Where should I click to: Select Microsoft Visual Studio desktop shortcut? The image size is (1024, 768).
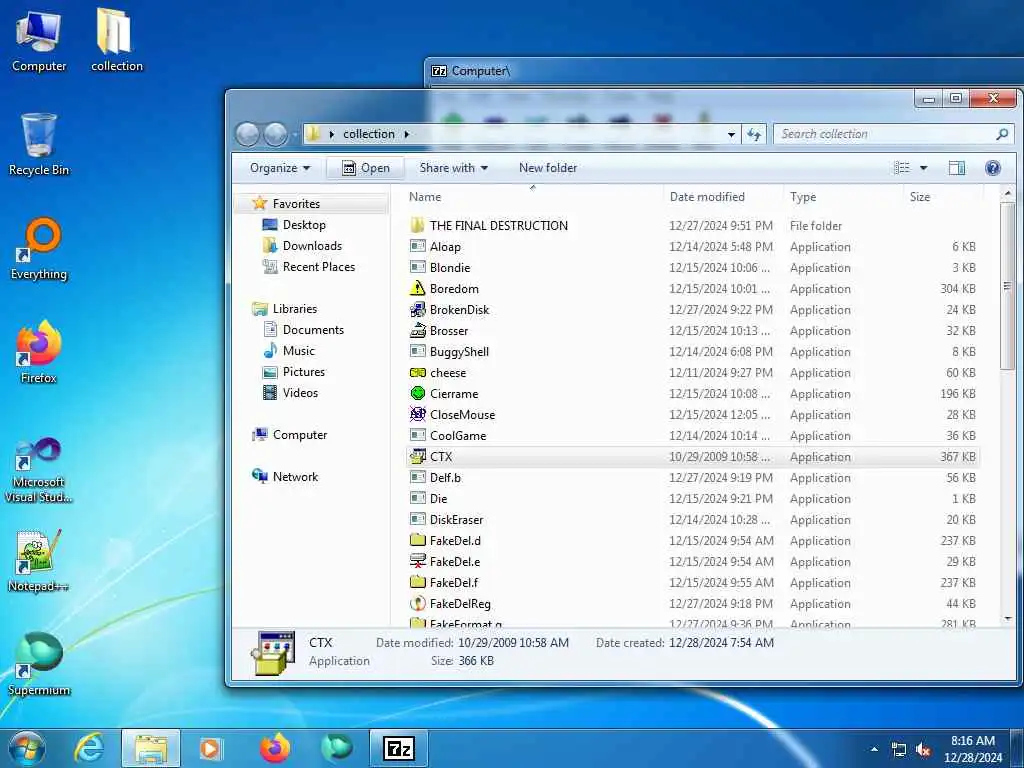[39, 470]
